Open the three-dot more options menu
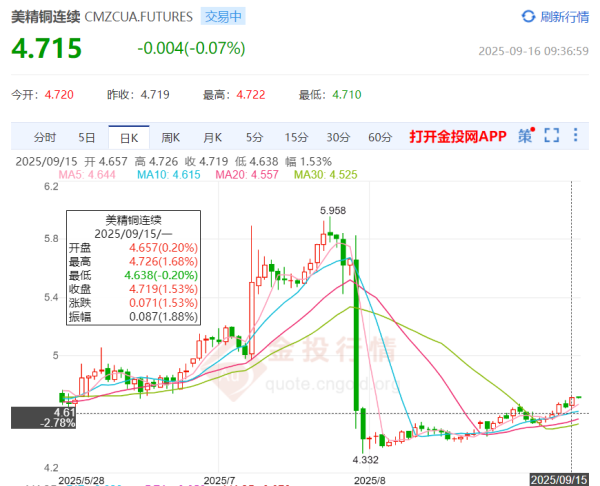Viewport: 600px width, 486px height. coord(576,135)
